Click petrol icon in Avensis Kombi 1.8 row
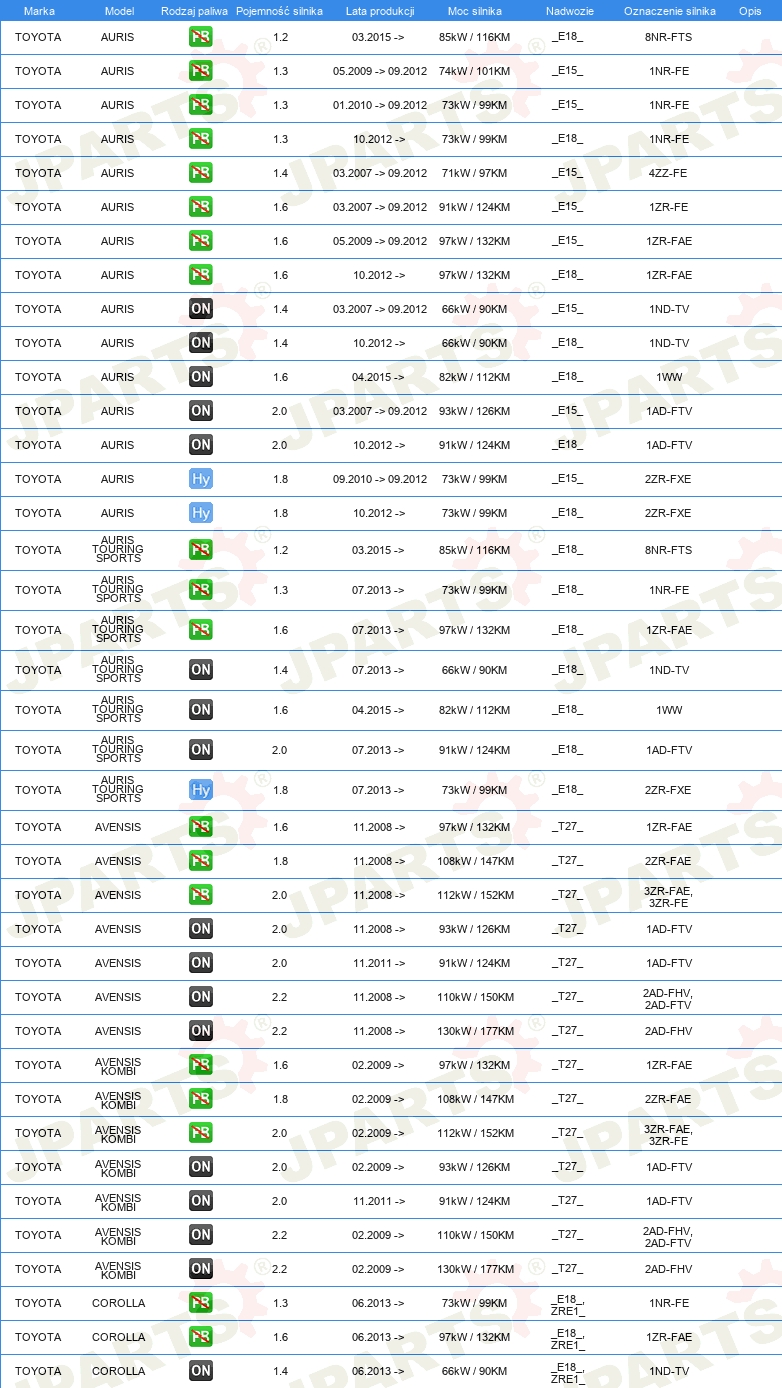 [x=201, y=1099]
